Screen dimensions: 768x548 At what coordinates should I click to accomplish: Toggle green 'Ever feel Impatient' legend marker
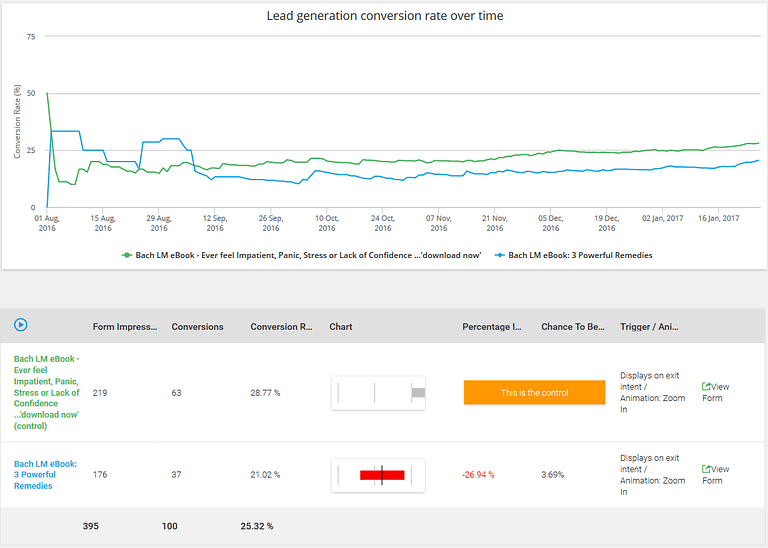[127, 255]
